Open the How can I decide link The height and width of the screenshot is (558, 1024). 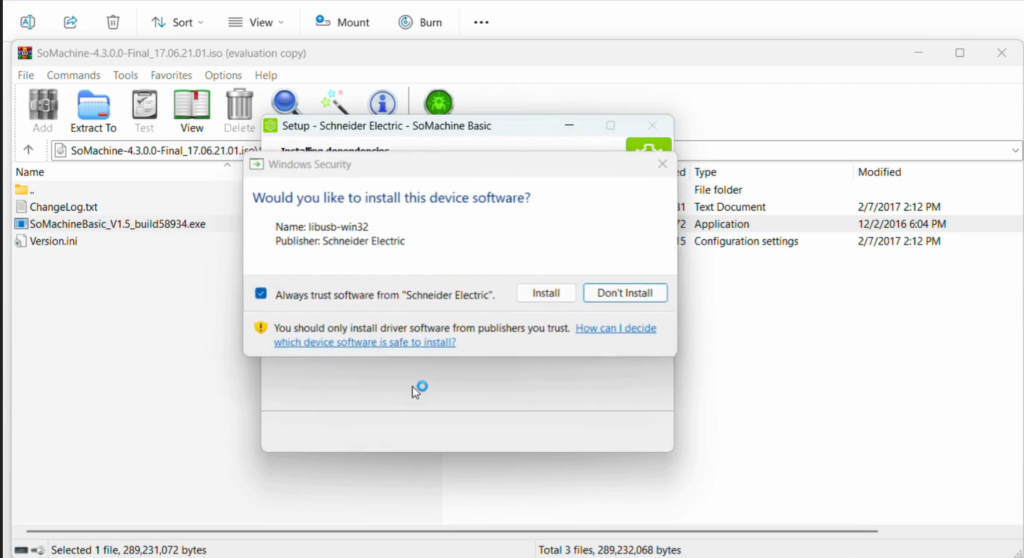[615, 328]
